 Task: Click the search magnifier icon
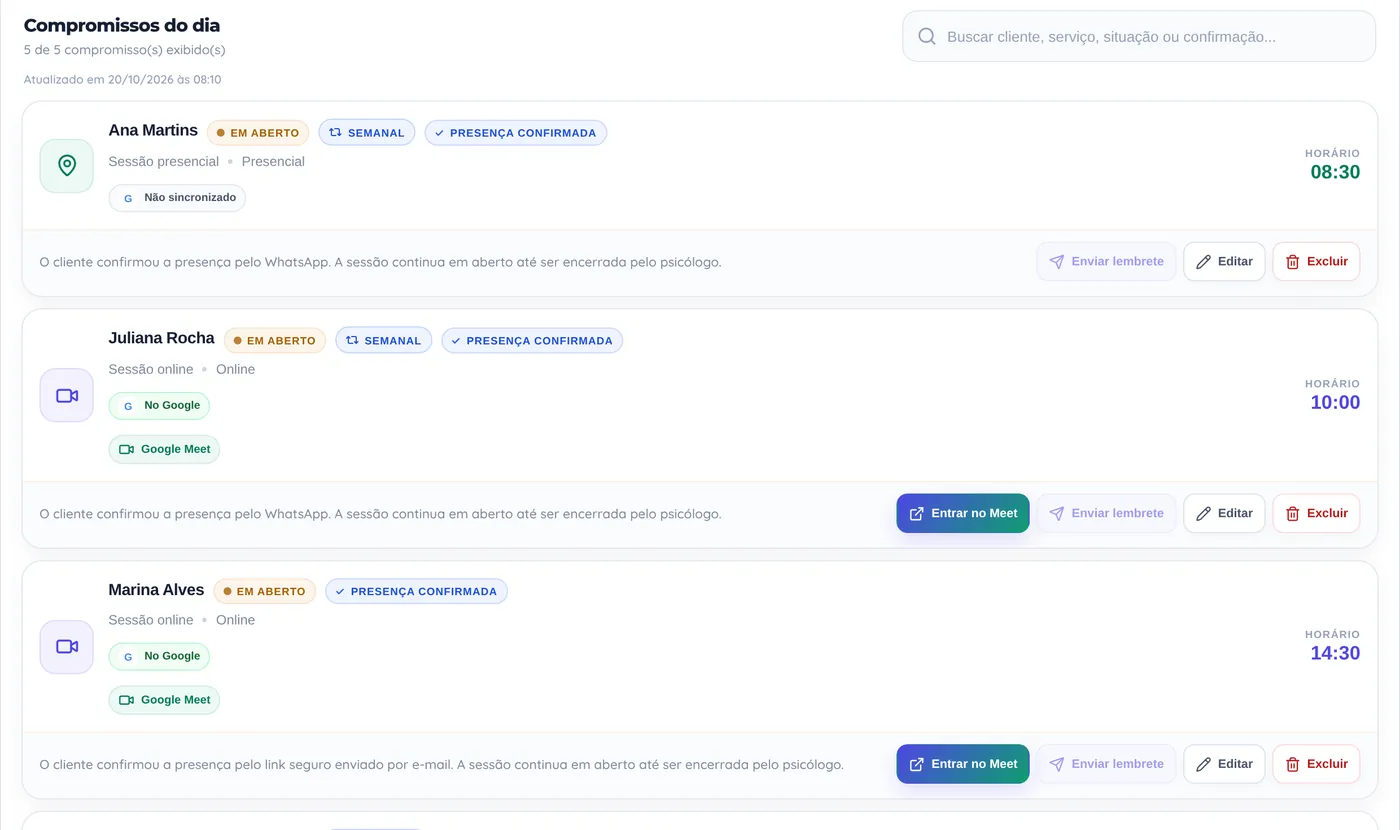click(927, 36)
